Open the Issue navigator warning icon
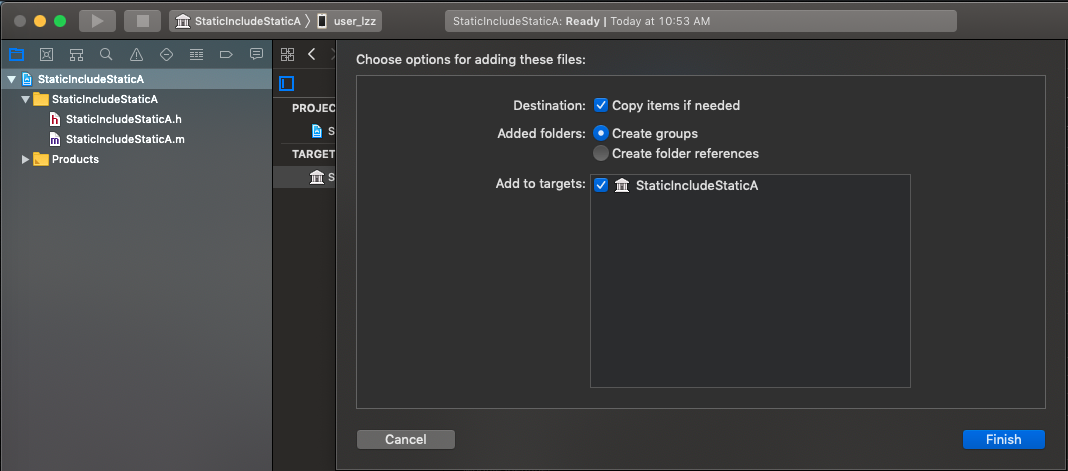The height and width of the screenshot is (471, 1068). click(x=136, y=54)
